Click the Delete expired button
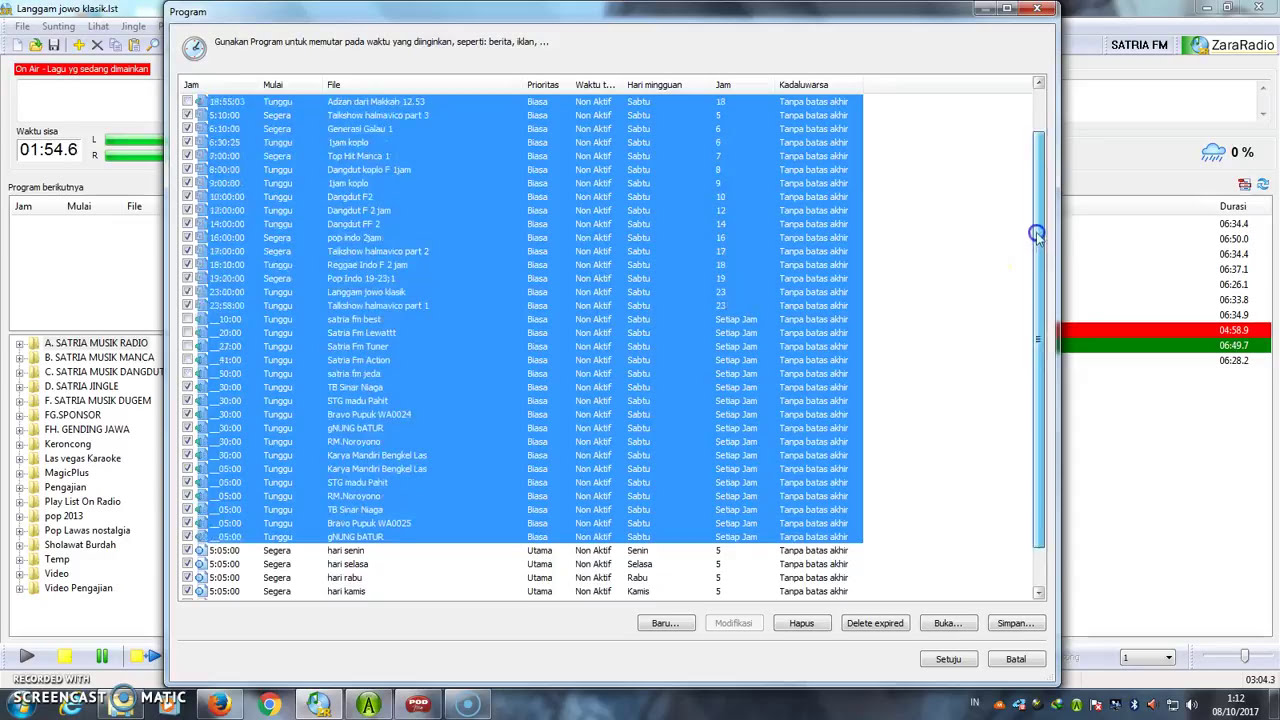 point(875,623)
